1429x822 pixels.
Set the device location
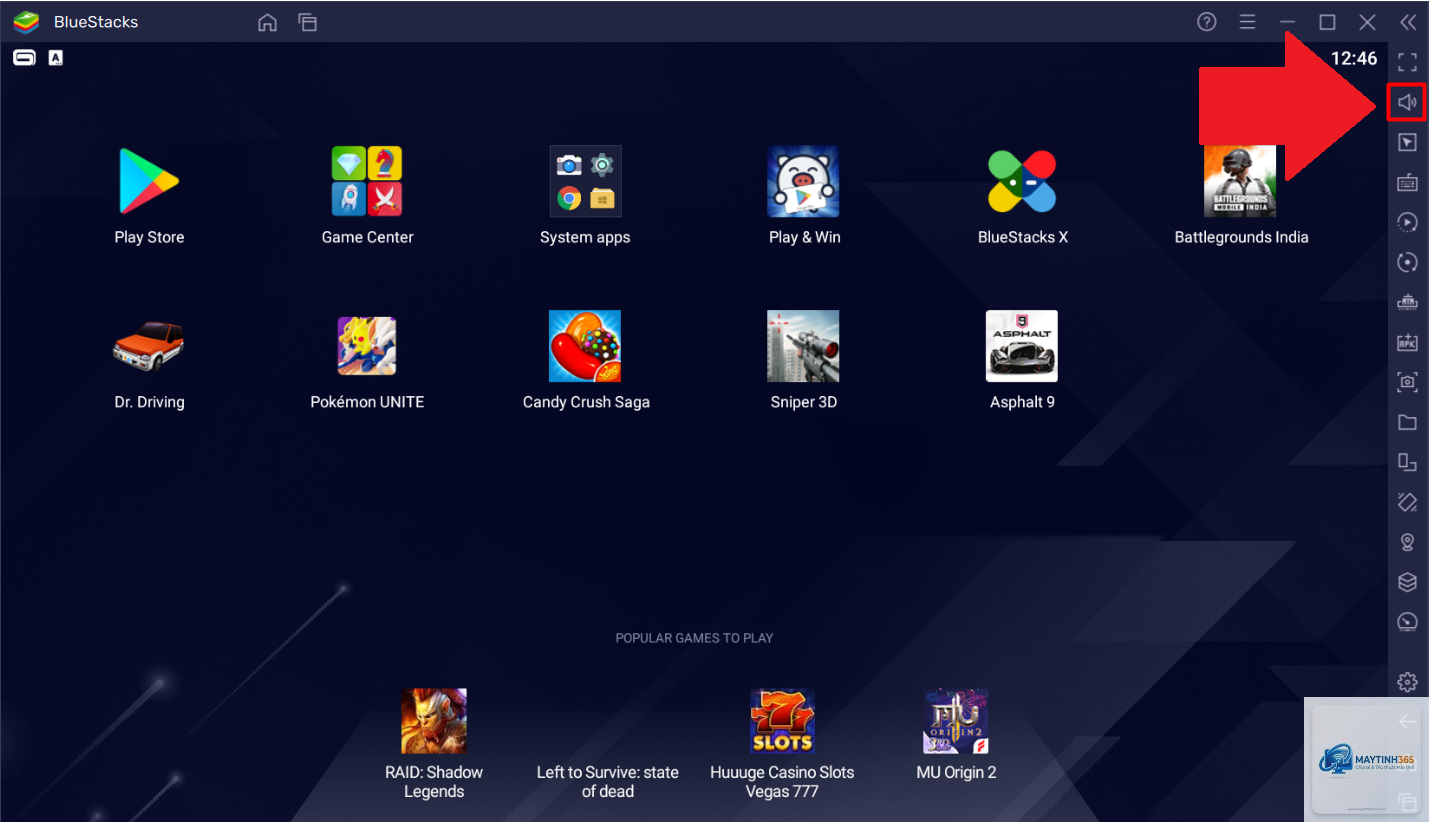[x=1407, y=542]
